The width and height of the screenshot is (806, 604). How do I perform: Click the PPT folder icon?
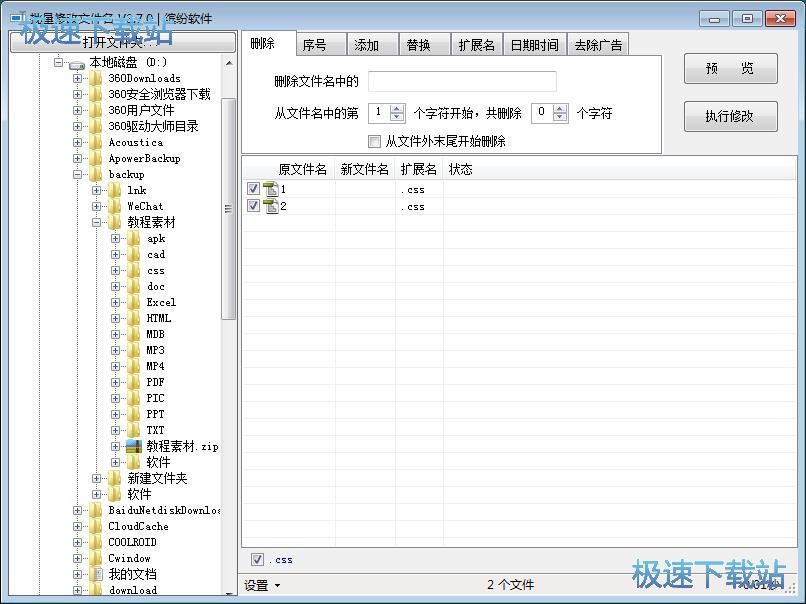tap(134, 414)
